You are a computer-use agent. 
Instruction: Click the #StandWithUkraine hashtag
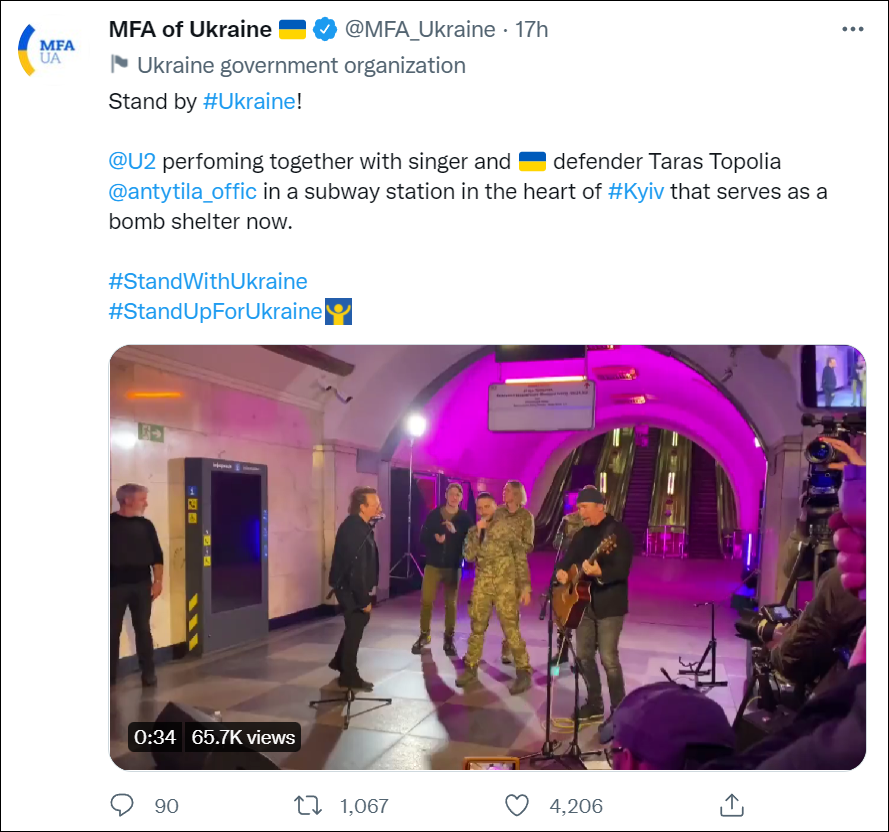pyautogui.click(x=207, y=281)
